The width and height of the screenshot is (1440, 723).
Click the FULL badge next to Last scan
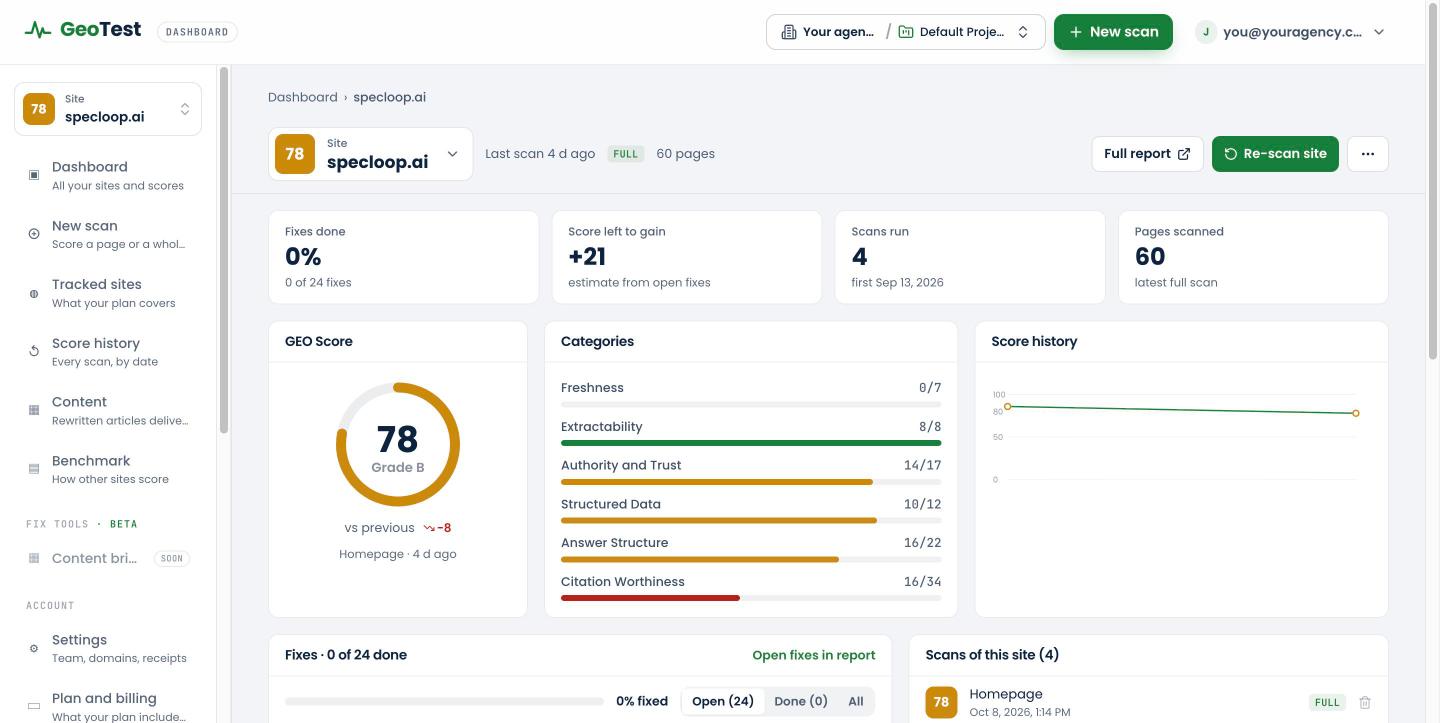626,154
